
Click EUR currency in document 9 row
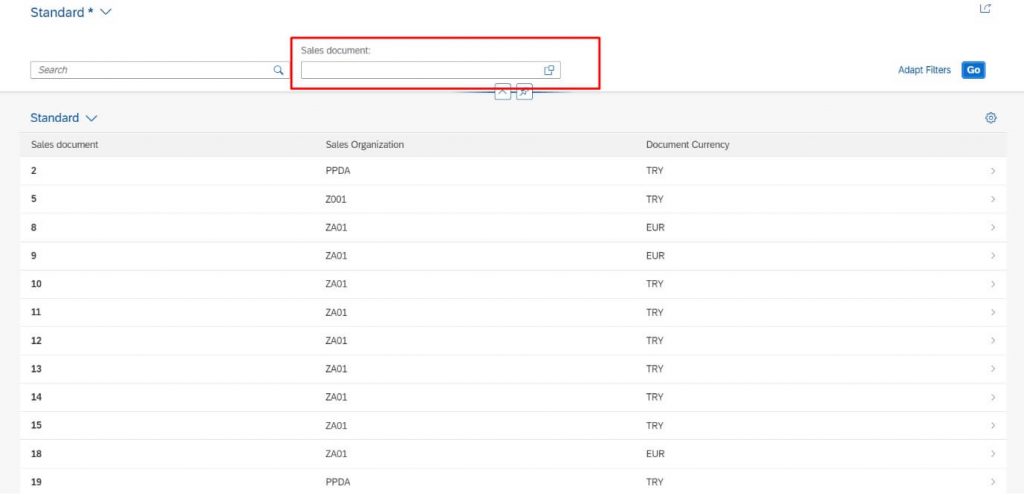[x=655, y=256]
